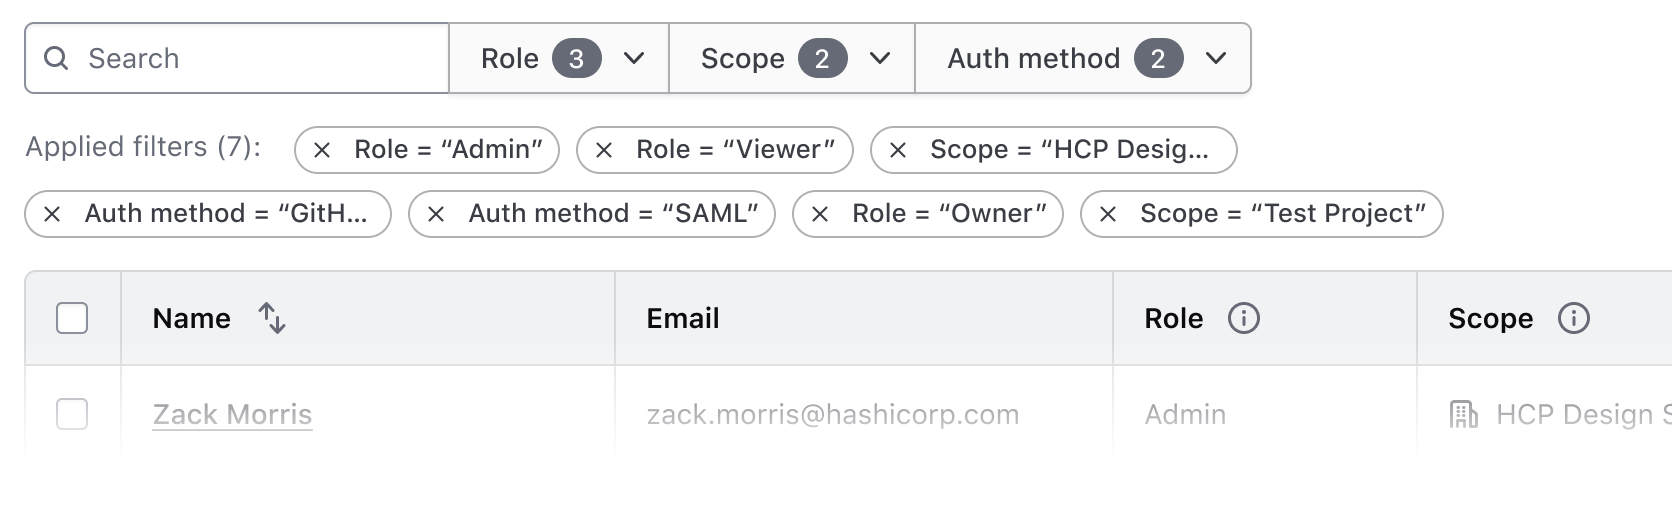This screenshot has width=1672, height=514.
Task: Show info tooltip for Scope column
Action: tap(1573, 318)
